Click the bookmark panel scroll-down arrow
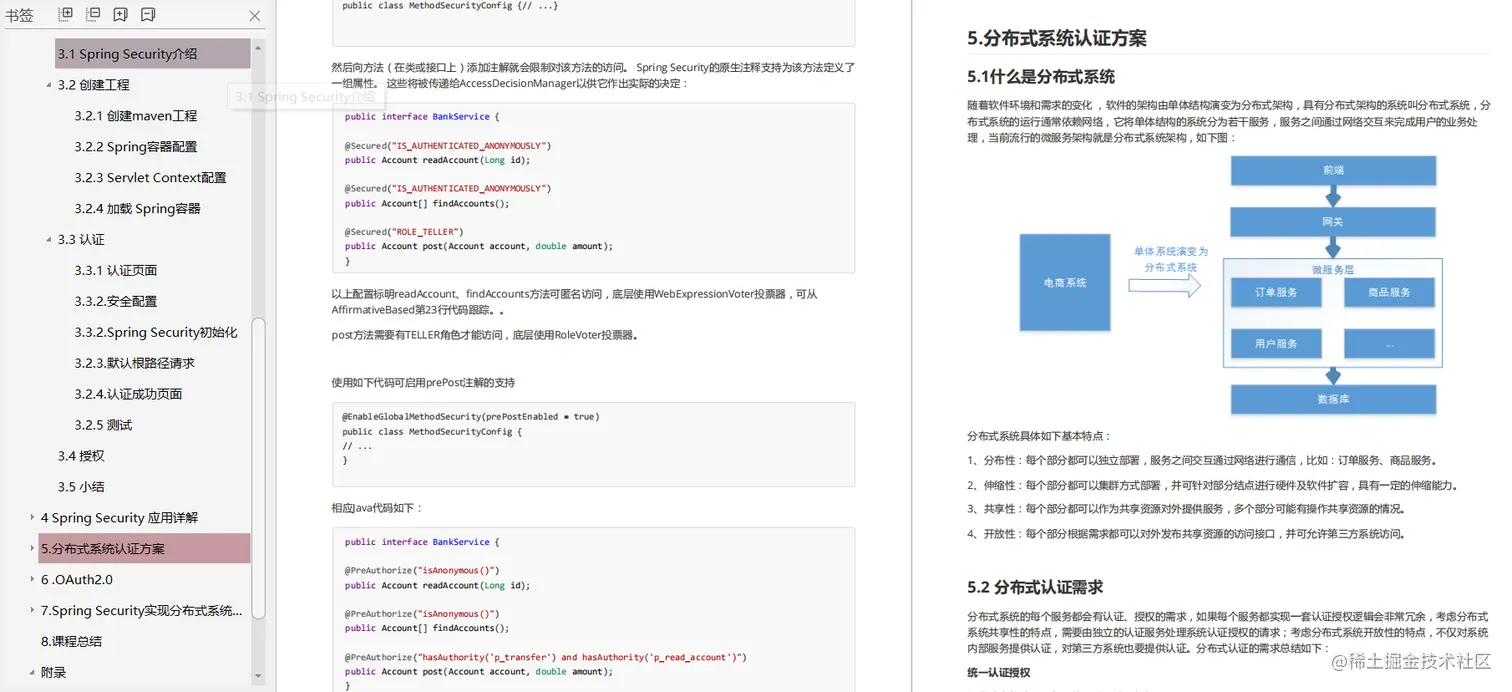The height and width of the screenshot is (692, 1512). 259,676
